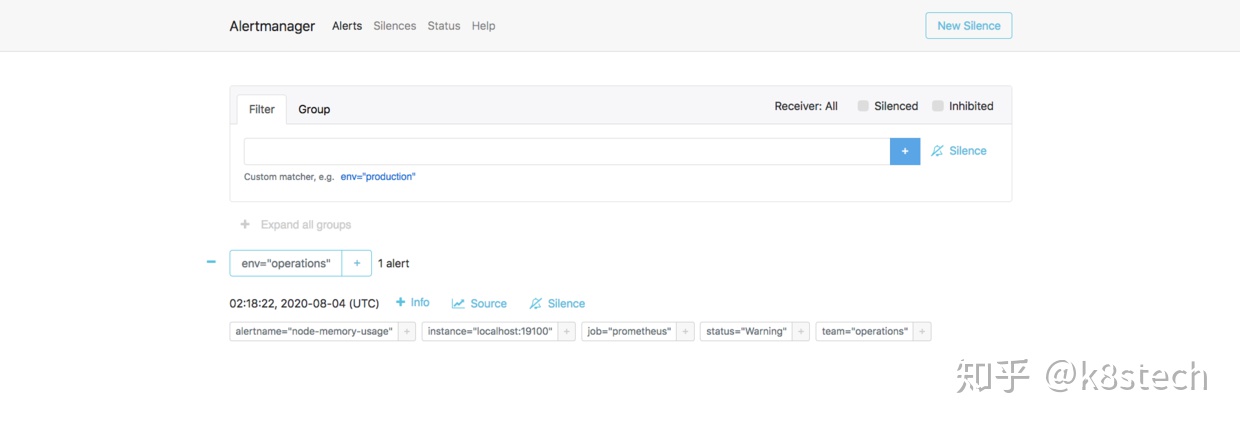Show alert Info annotations
Viewport: 1240px width, 426px height.
point(413,303)
